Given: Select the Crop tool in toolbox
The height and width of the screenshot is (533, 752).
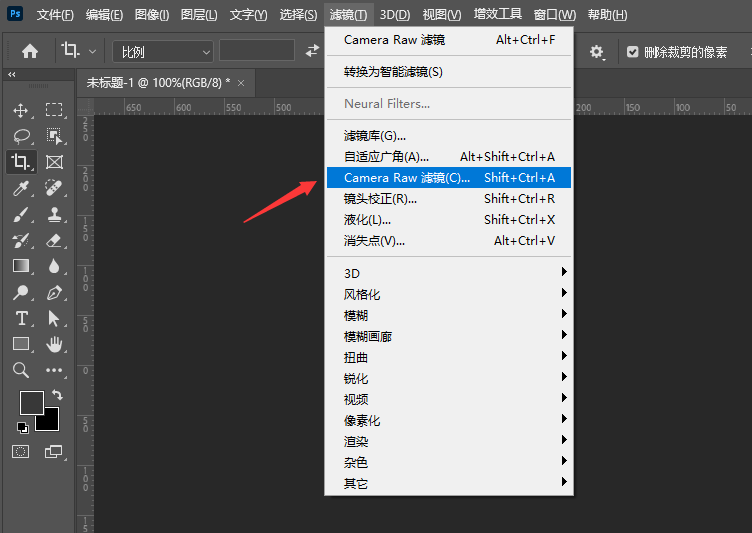Looking at the screenshot, I should (21, 162).
